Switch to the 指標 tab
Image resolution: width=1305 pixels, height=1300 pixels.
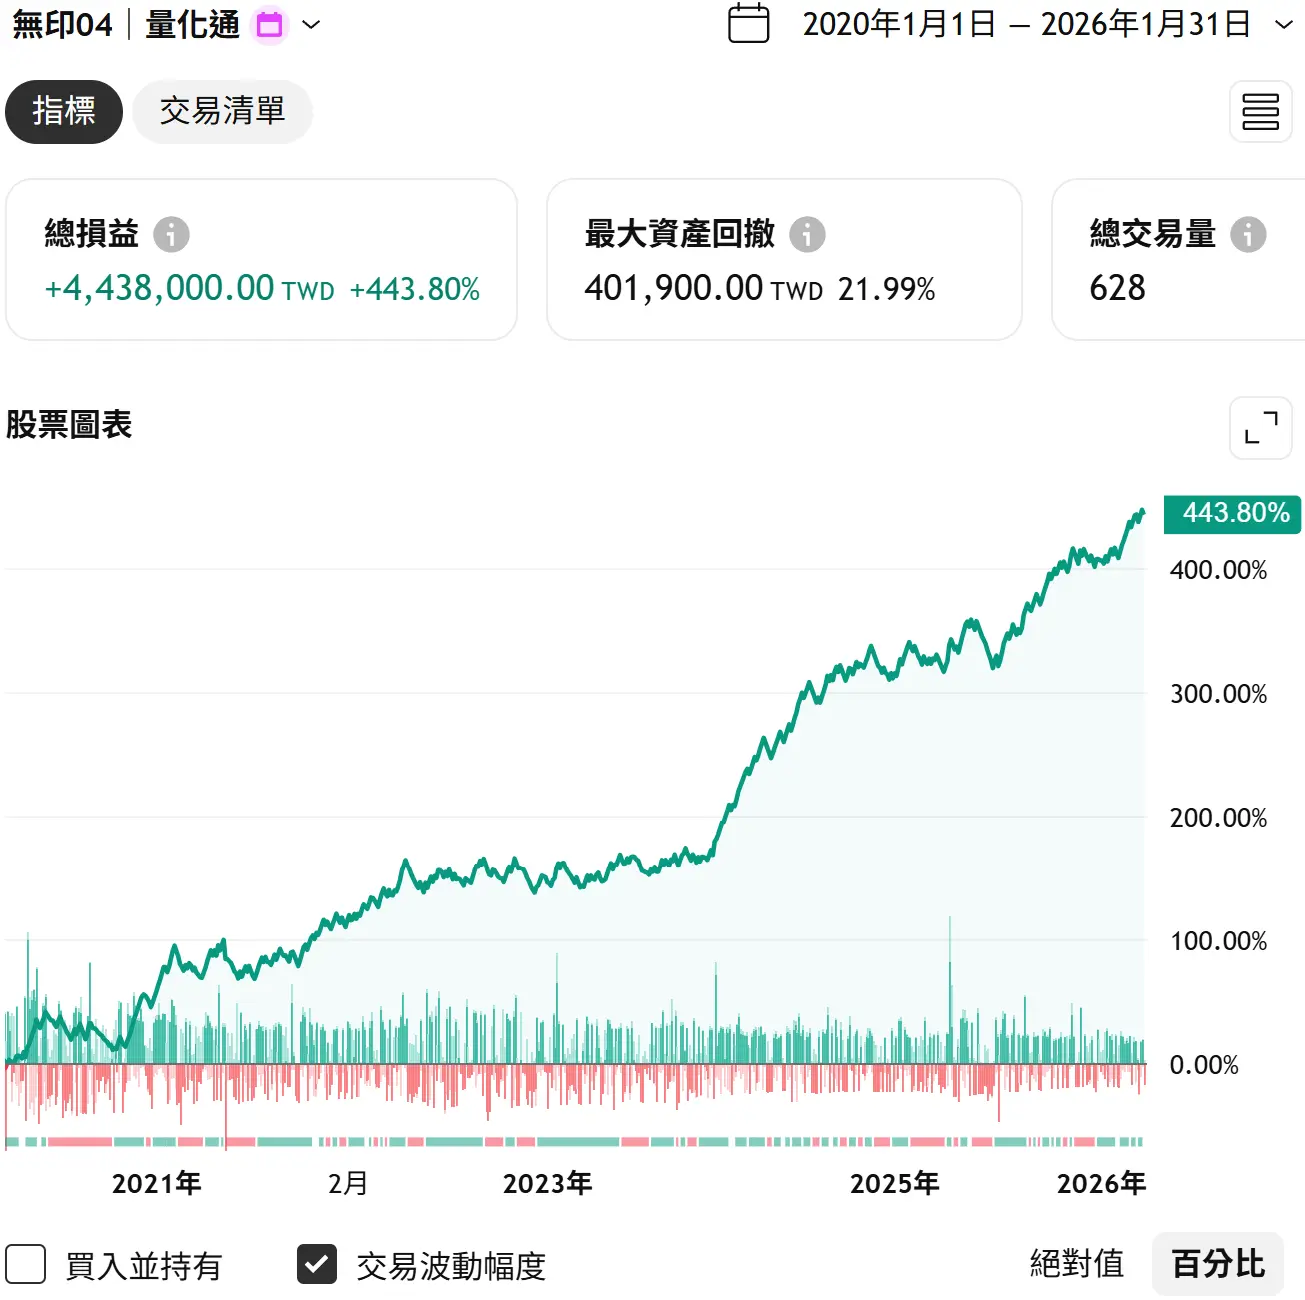point(64,111)
